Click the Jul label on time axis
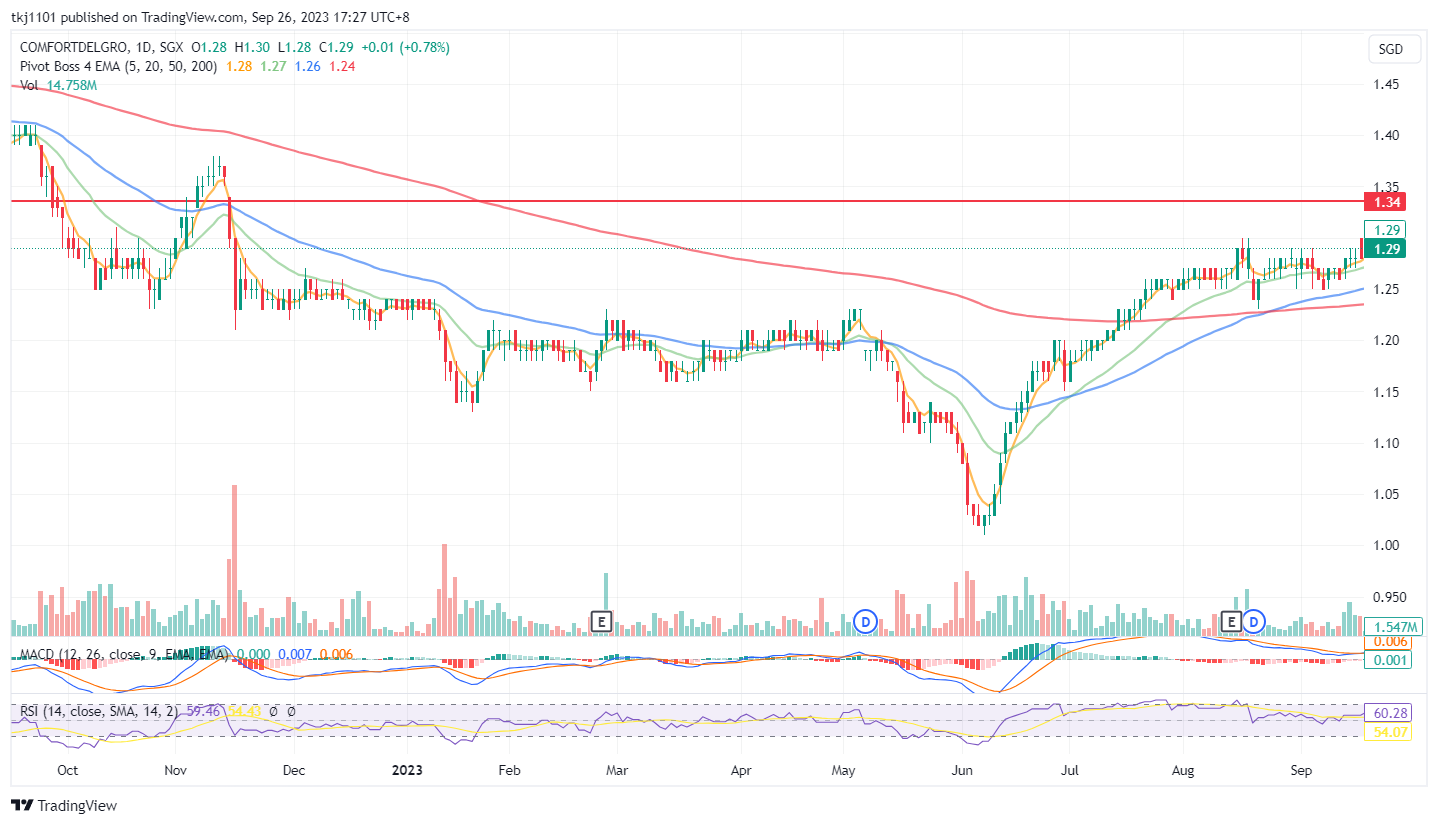 pyautogui.click(x=1068, y=771)
